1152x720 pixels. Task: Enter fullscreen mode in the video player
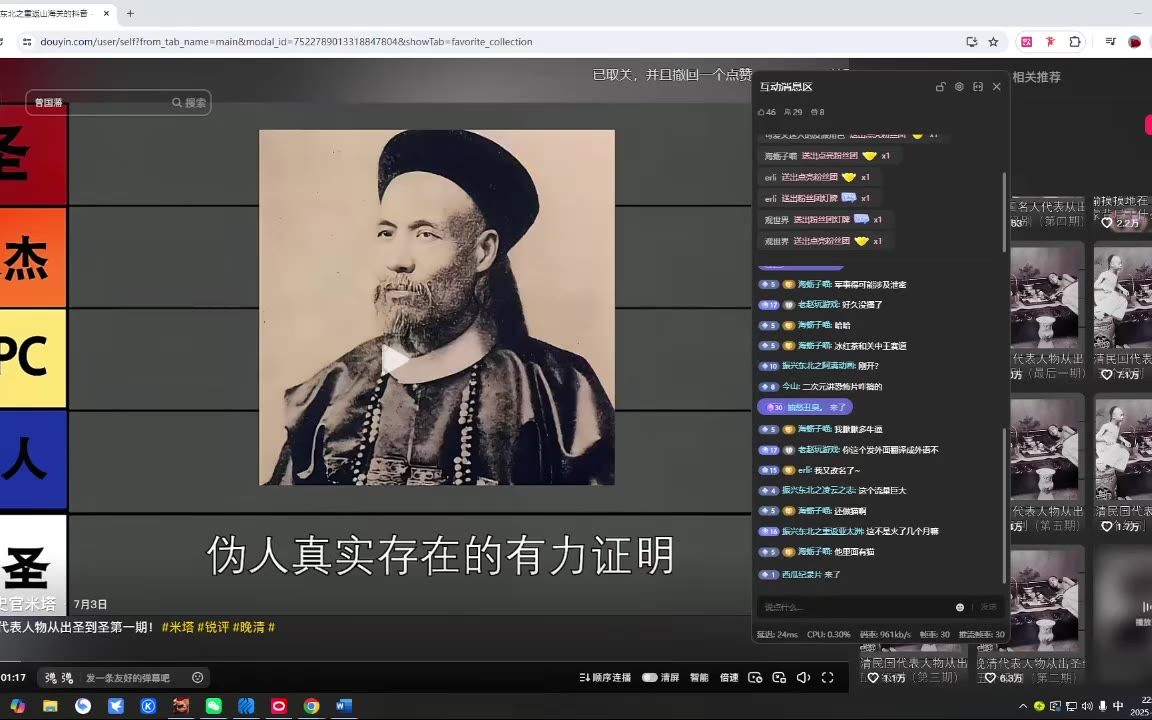click(x=827, y=678)
